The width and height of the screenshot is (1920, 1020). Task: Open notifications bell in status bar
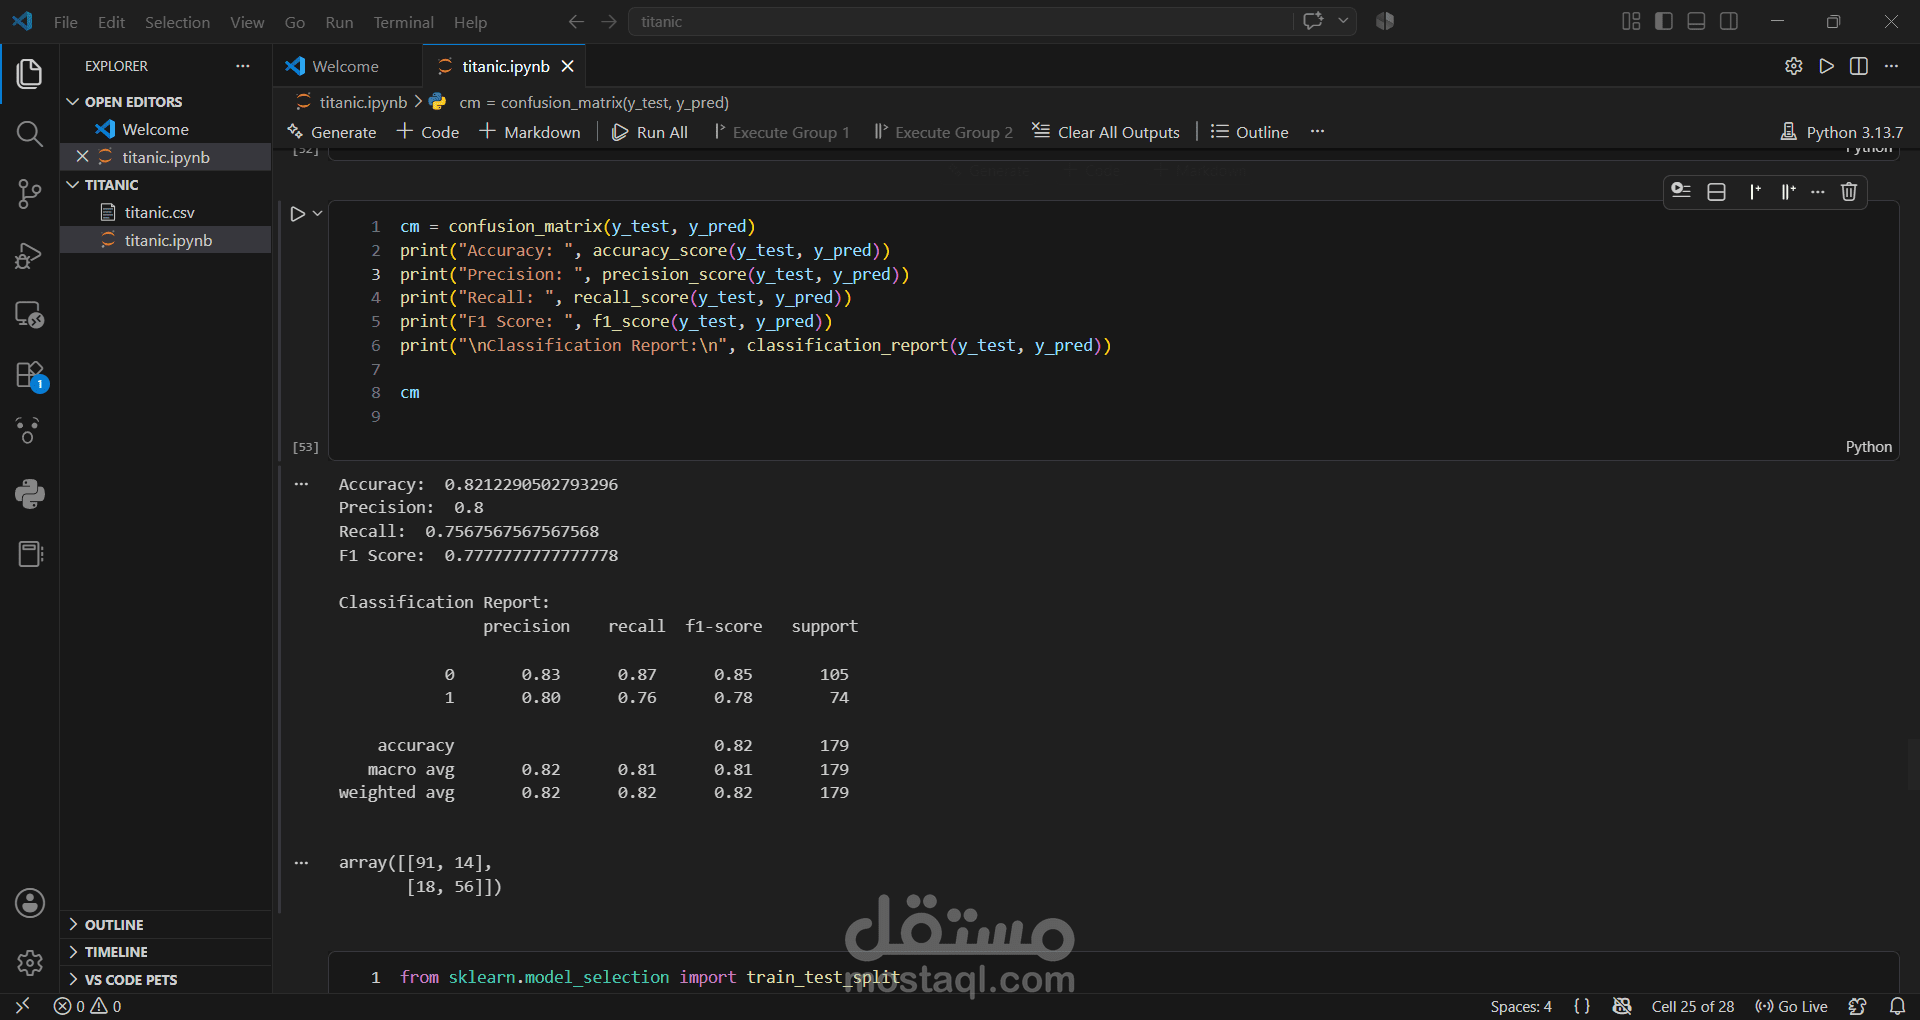pyautogui.click(x=1897, y=1006)
